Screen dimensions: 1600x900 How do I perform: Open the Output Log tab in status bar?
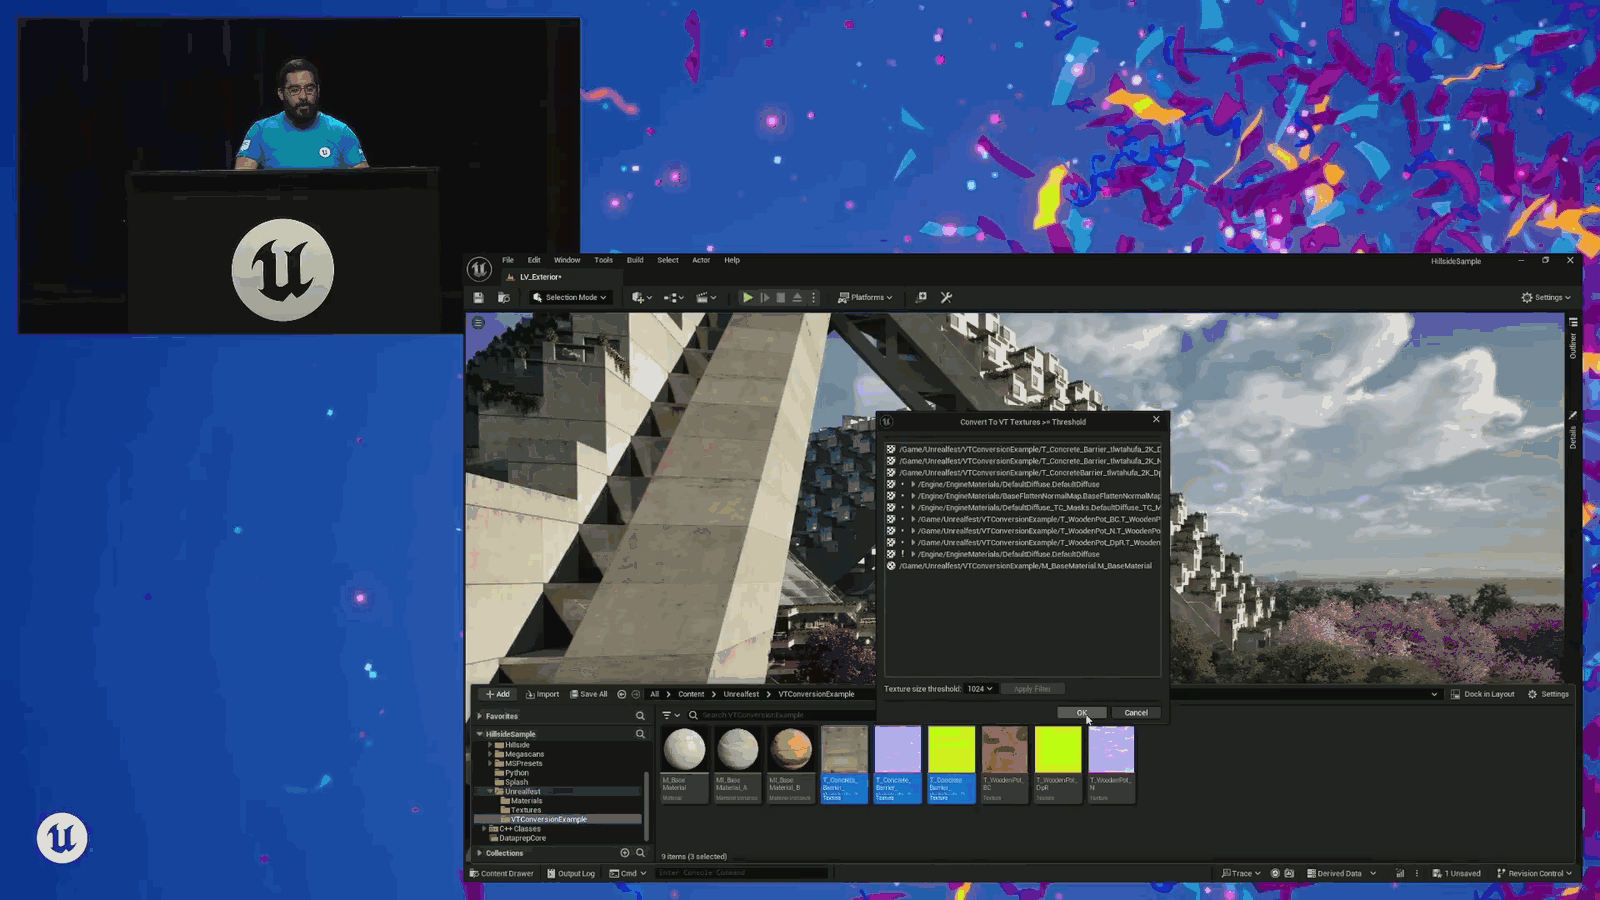pos(571,873)
